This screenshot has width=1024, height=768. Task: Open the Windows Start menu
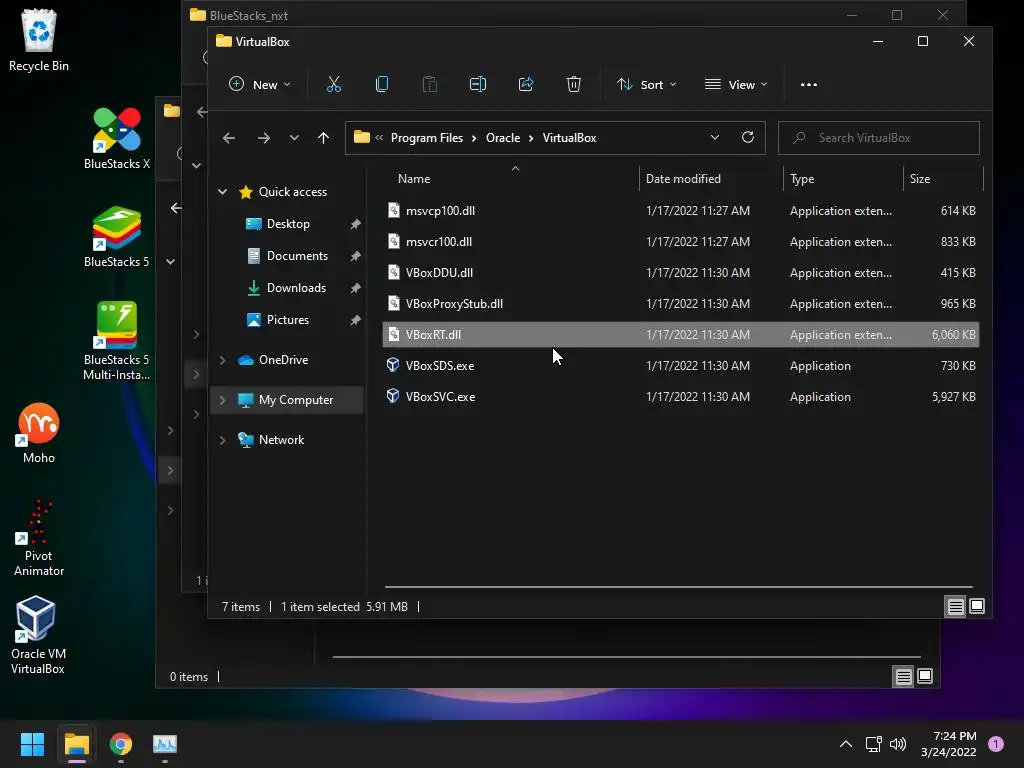tap(32, 744)
